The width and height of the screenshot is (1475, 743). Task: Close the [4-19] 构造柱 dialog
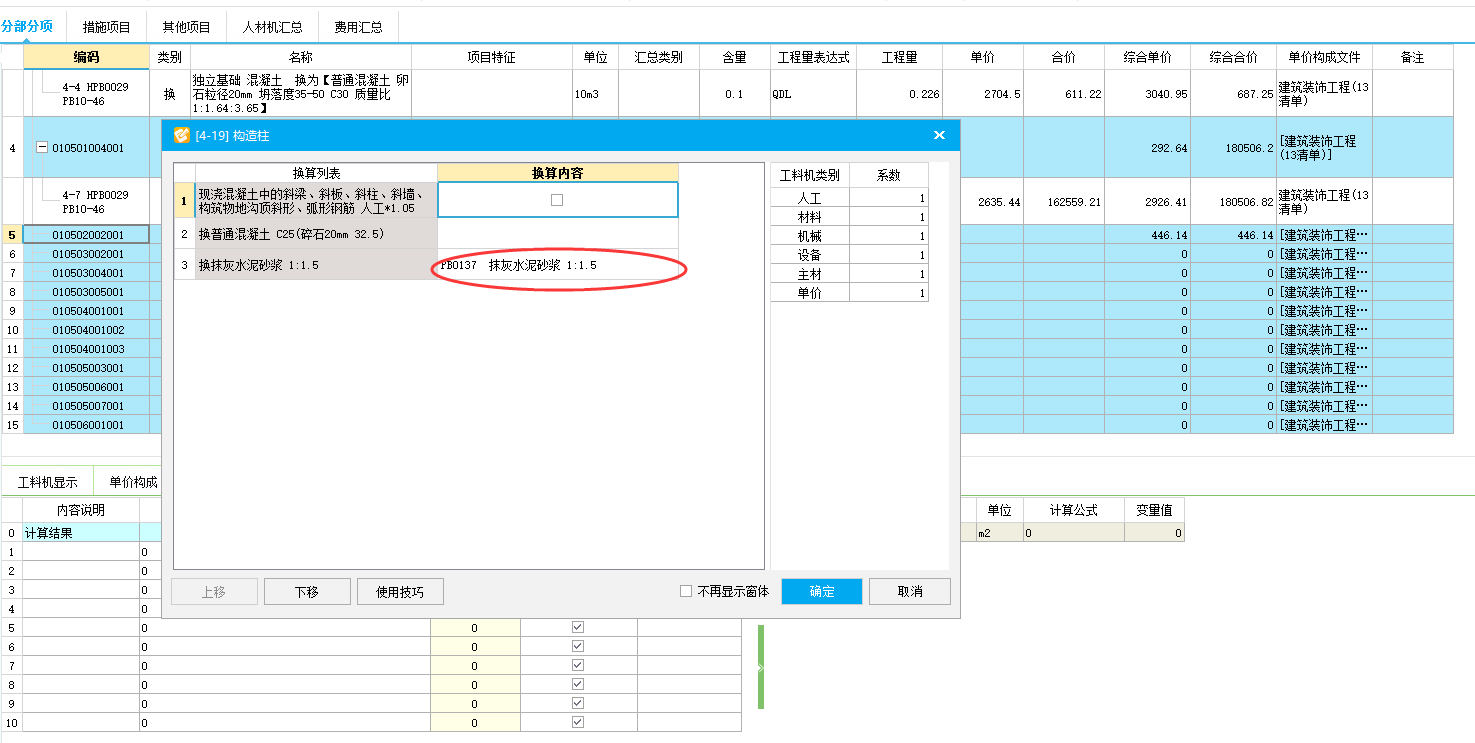point(939,135)
